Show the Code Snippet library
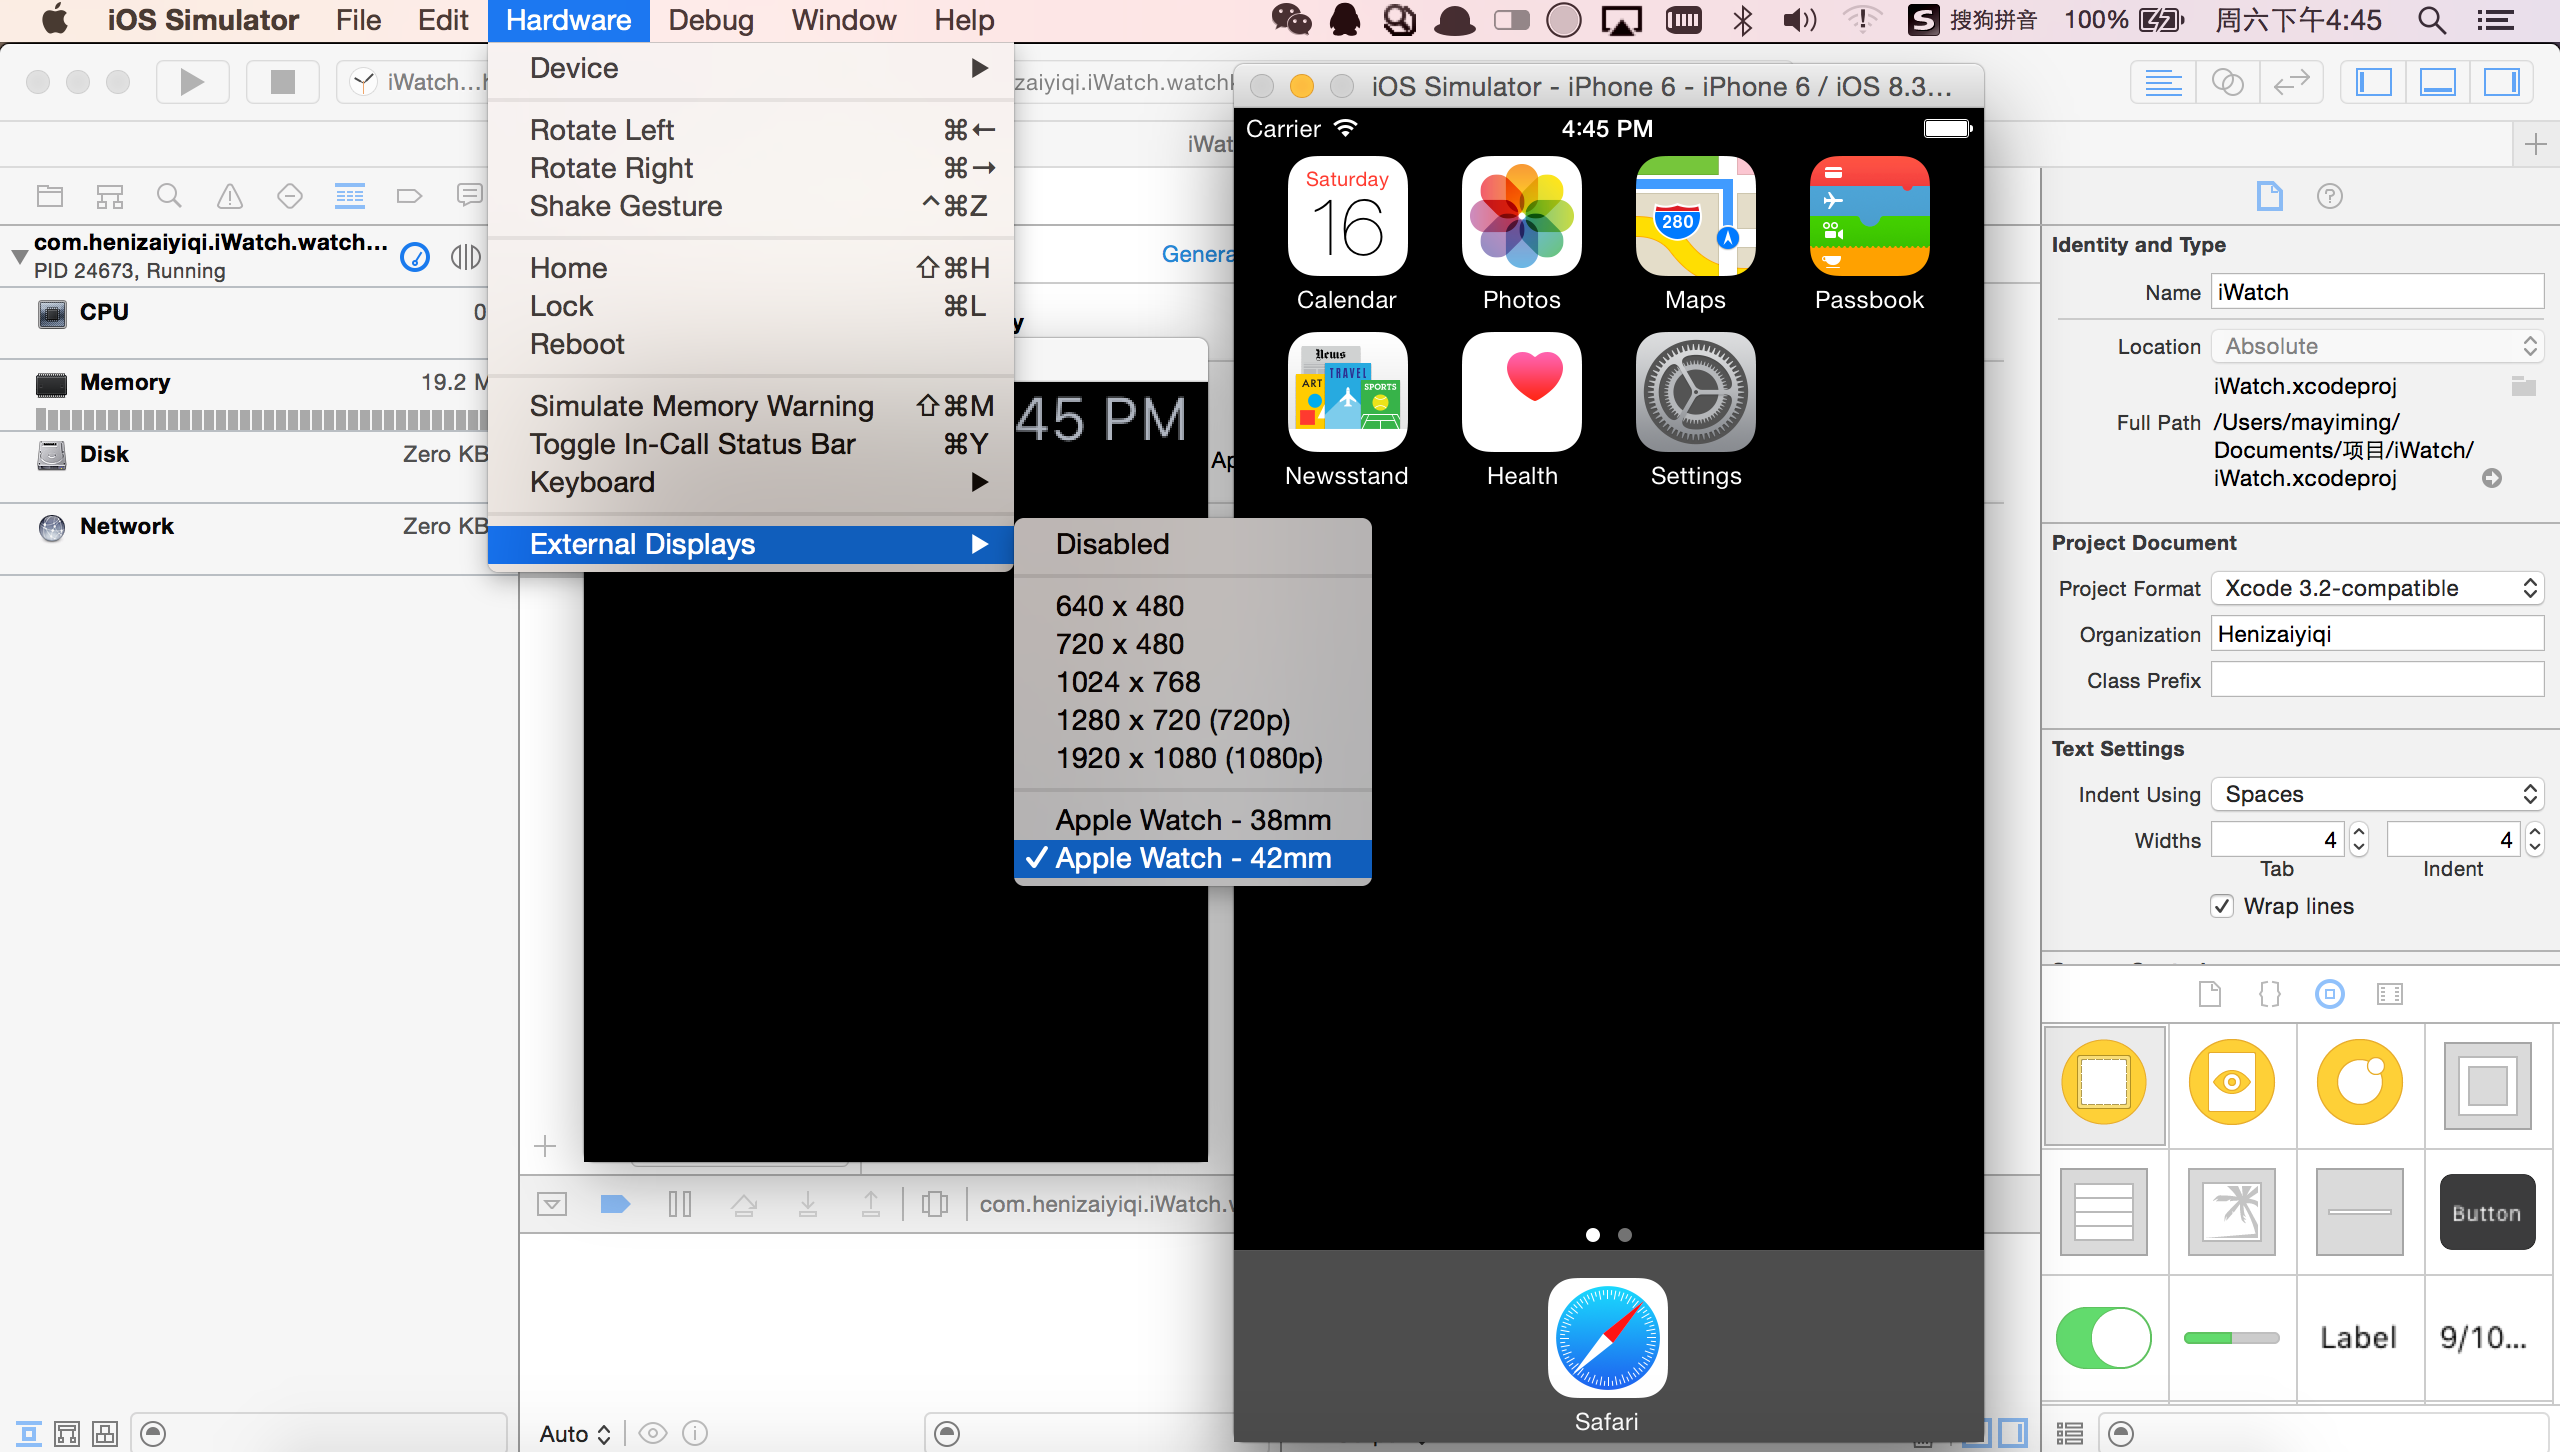The image size is (2560, 1452). coord(2270,994)
